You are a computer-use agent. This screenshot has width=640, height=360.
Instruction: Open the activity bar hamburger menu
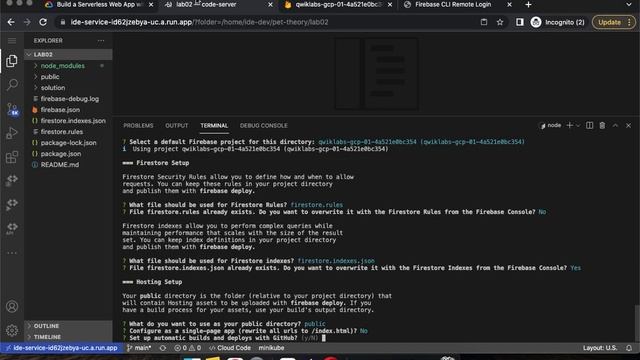pos(12,40)
